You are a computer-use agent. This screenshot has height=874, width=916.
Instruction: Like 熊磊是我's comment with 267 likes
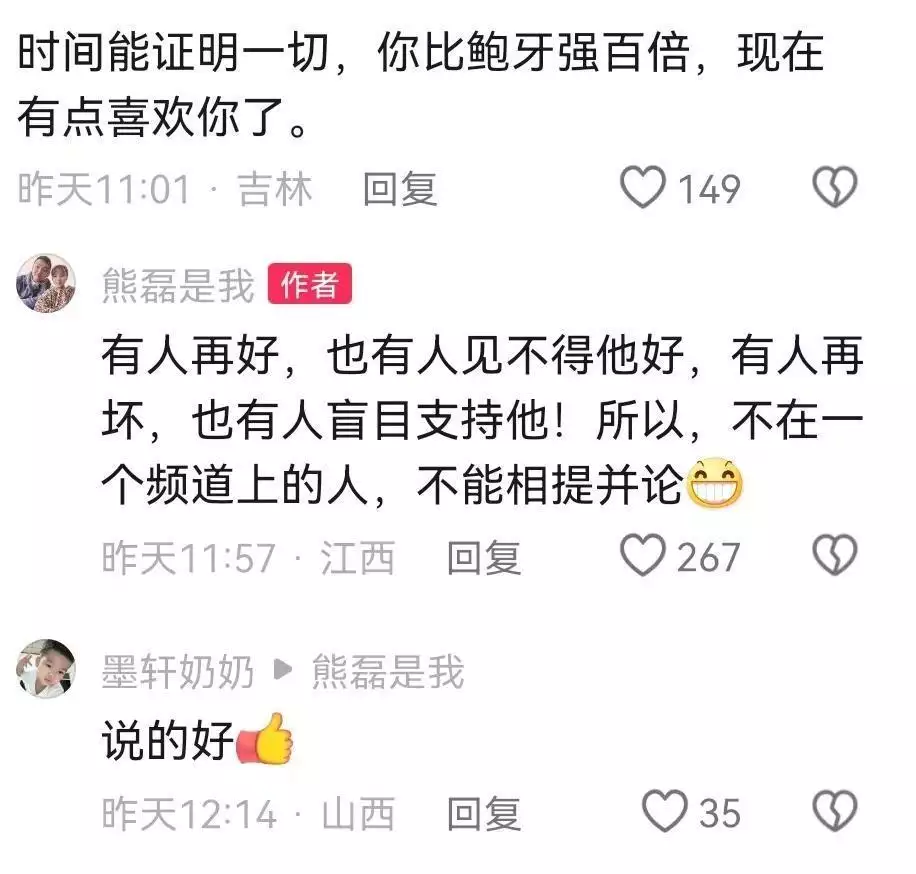pyautogui.click(x=643, y=555)
